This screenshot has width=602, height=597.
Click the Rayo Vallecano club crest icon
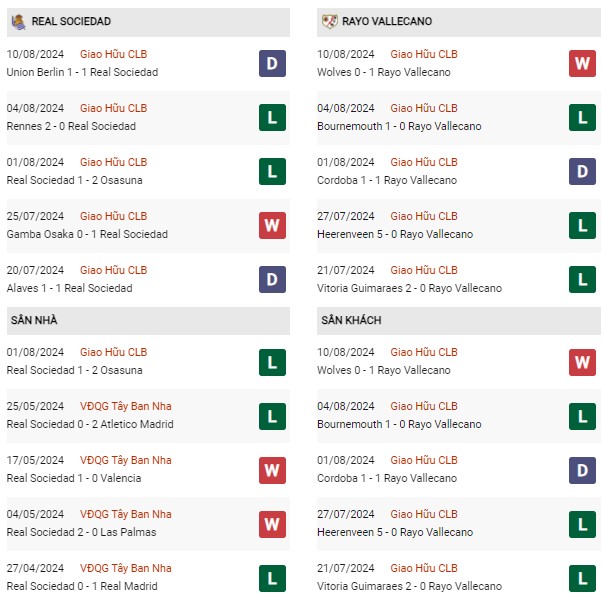point(329,21)
